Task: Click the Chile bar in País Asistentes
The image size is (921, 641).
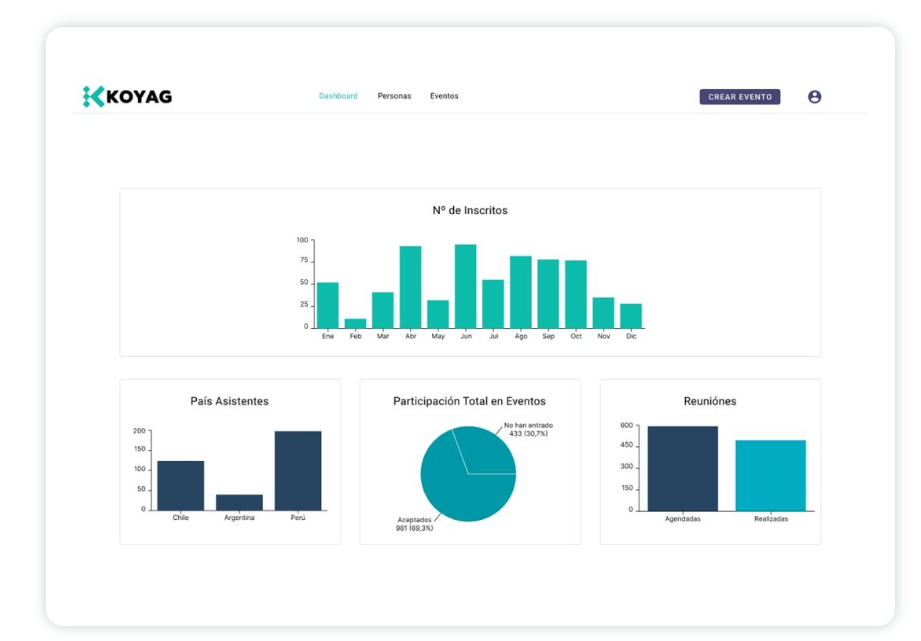Action: [x=180, y=485]
